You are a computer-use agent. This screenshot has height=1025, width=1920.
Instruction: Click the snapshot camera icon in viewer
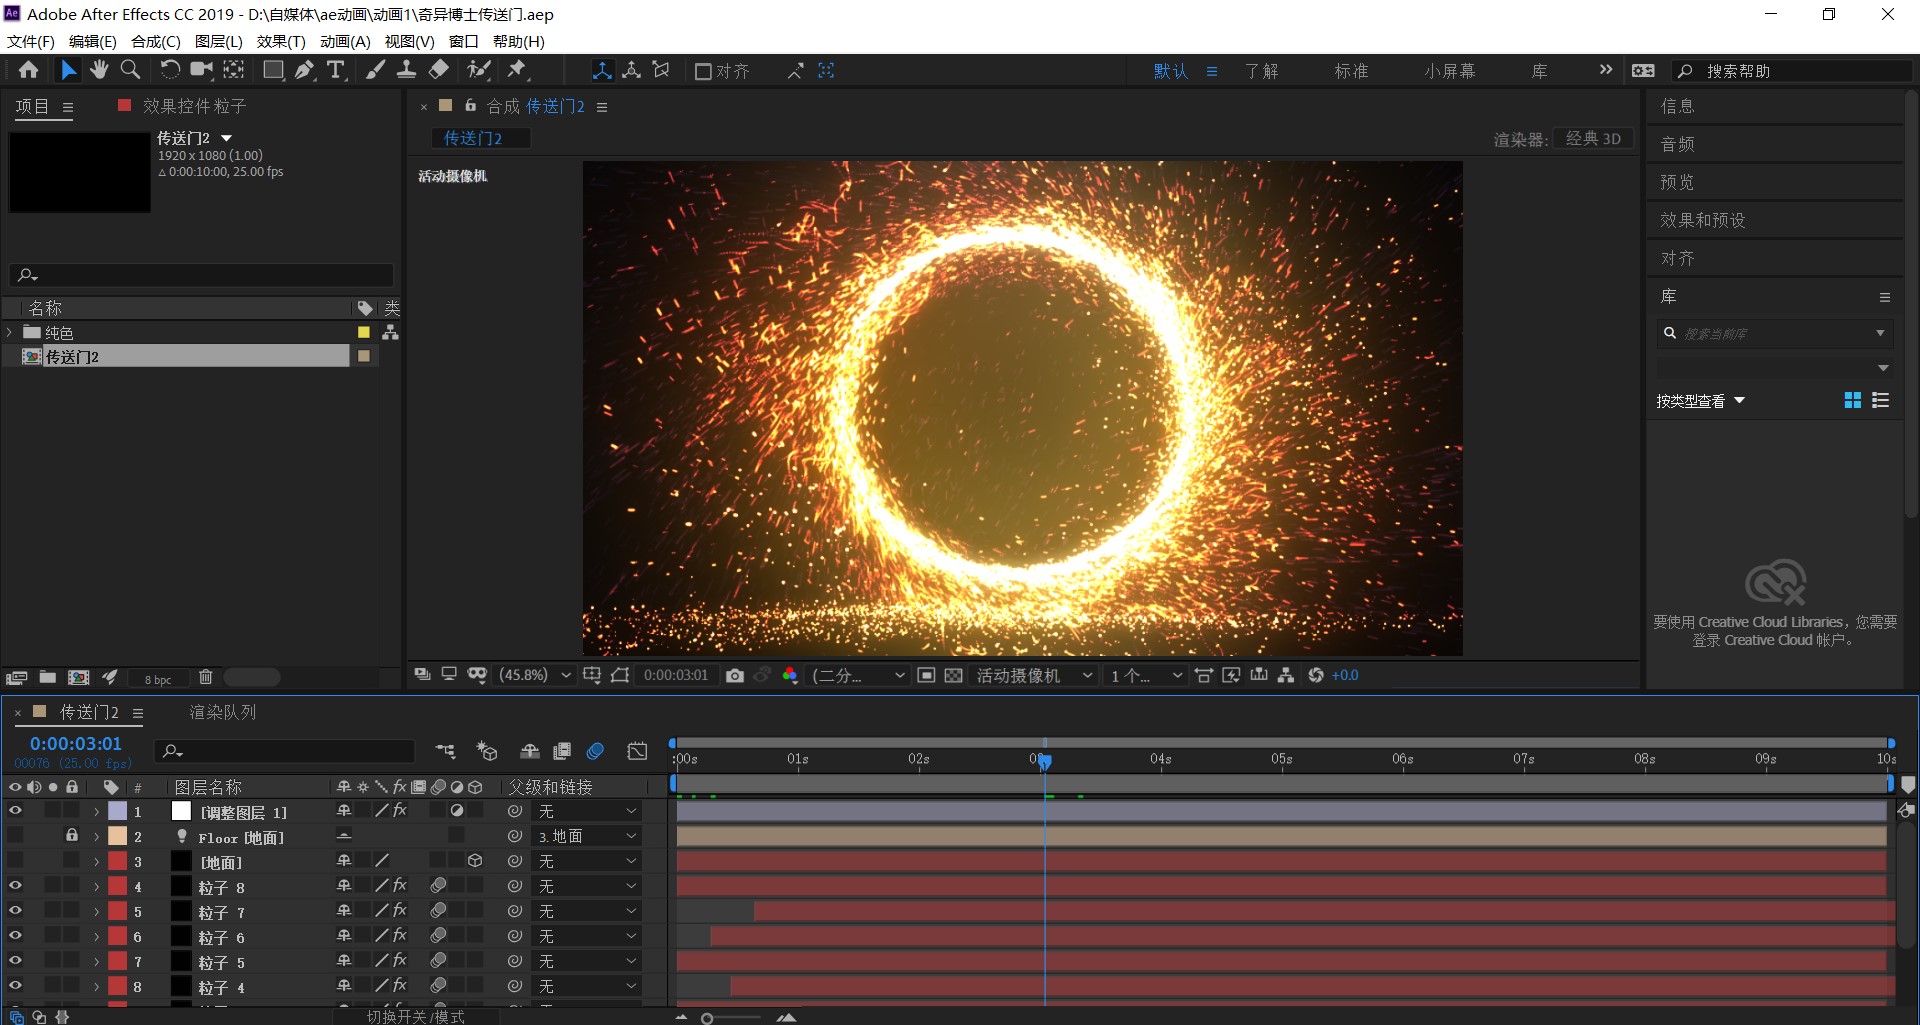735,676
